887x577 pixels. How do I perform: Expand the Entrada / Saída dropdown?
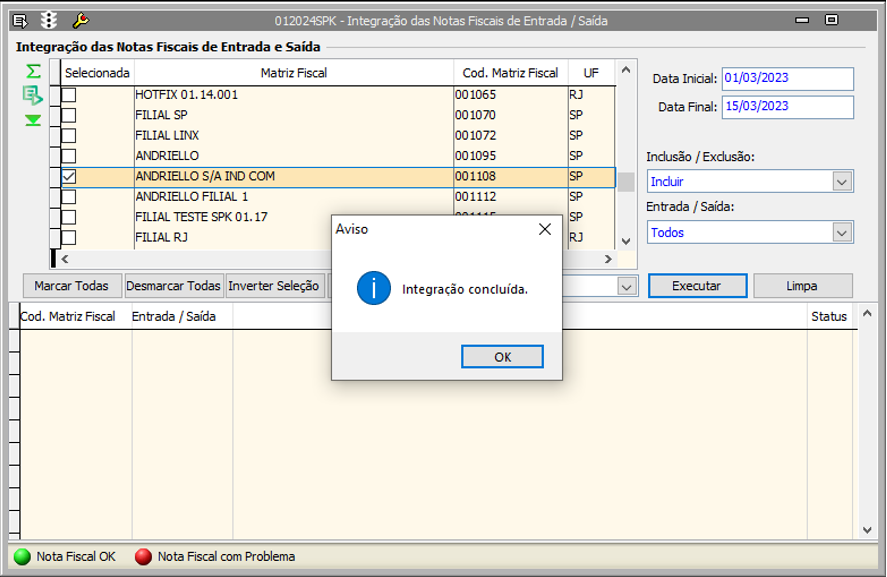tap(842, 232)
